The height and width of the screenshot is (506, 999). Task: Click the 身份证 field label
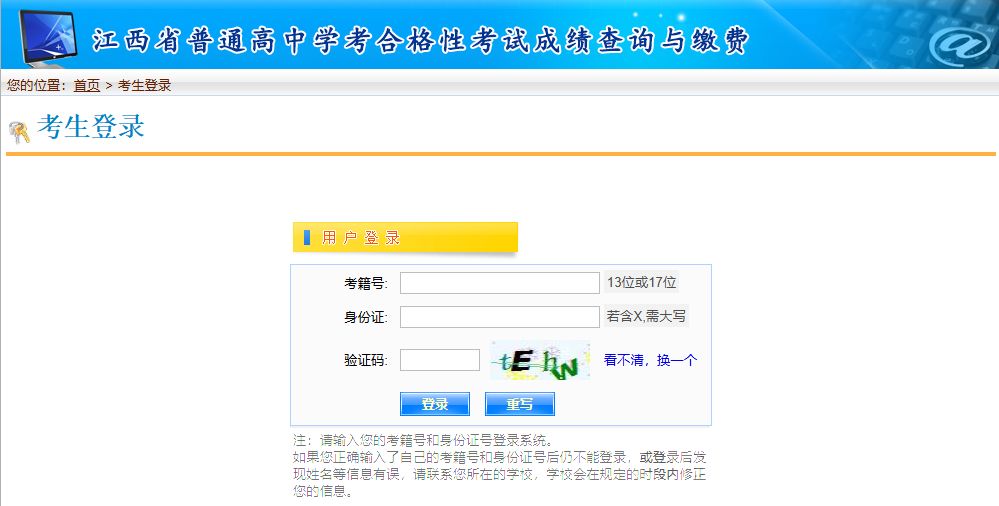pos(366,317)
